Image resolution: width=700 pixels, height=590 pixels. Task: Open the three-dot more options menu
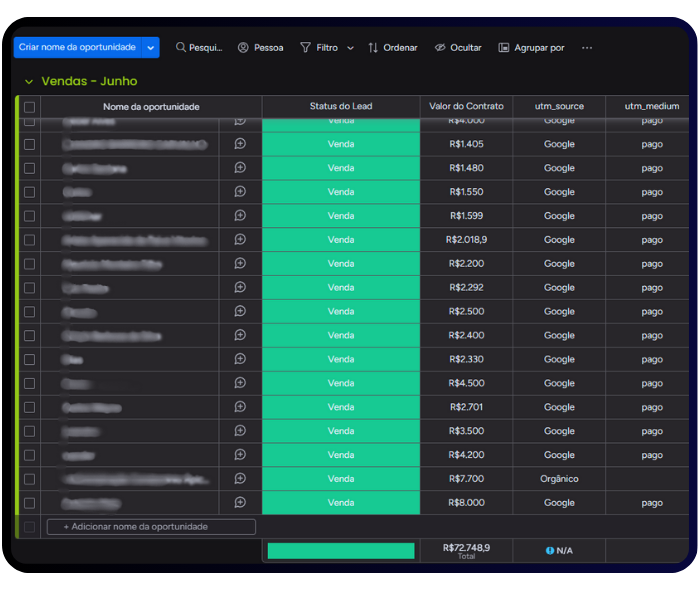587,48
